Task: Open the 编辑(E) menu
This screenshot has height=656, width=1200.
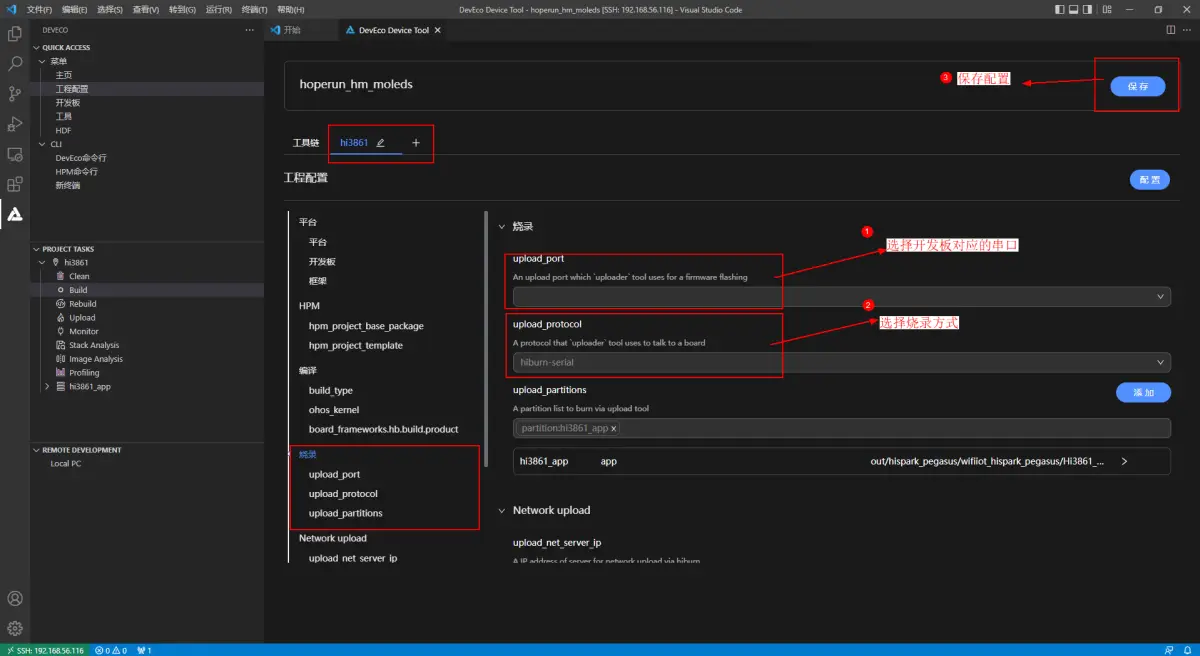Action: [x=74, y=9]
